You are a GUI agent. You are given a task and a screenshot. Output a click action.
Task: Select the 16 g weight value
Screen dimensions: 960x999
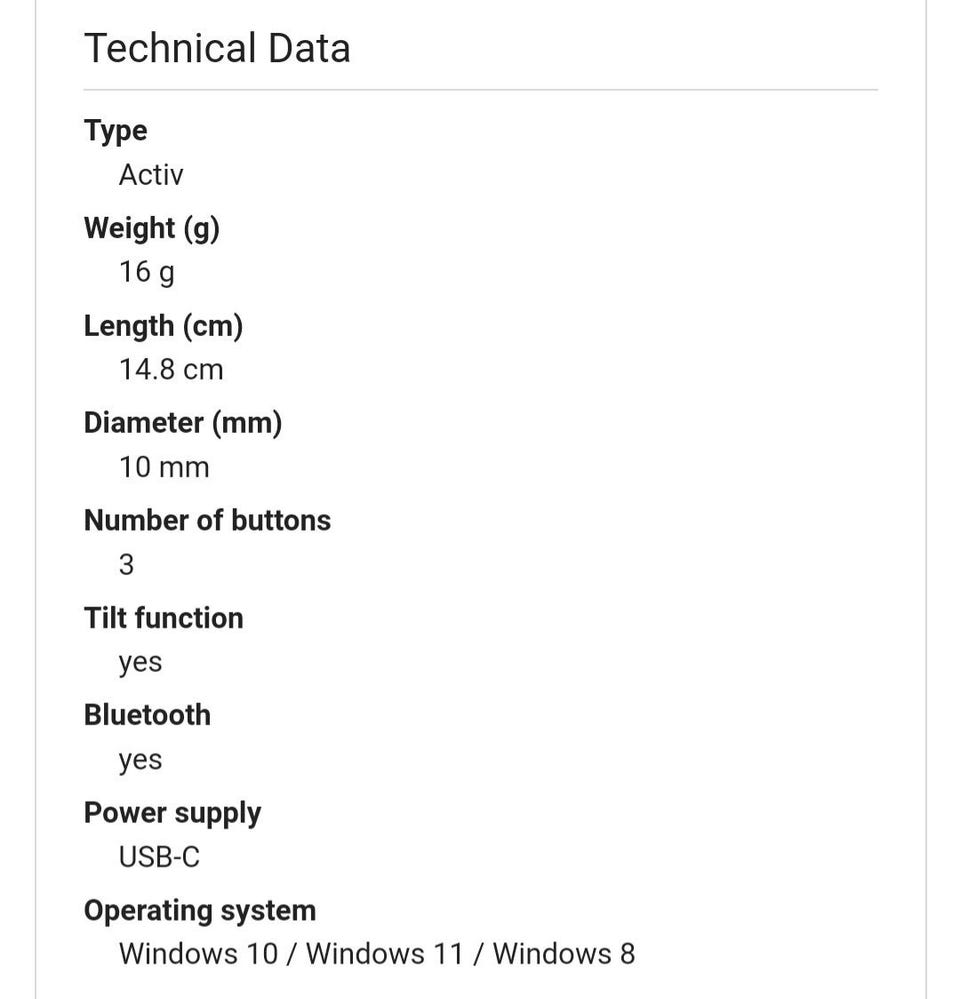[x=147, y=272]
